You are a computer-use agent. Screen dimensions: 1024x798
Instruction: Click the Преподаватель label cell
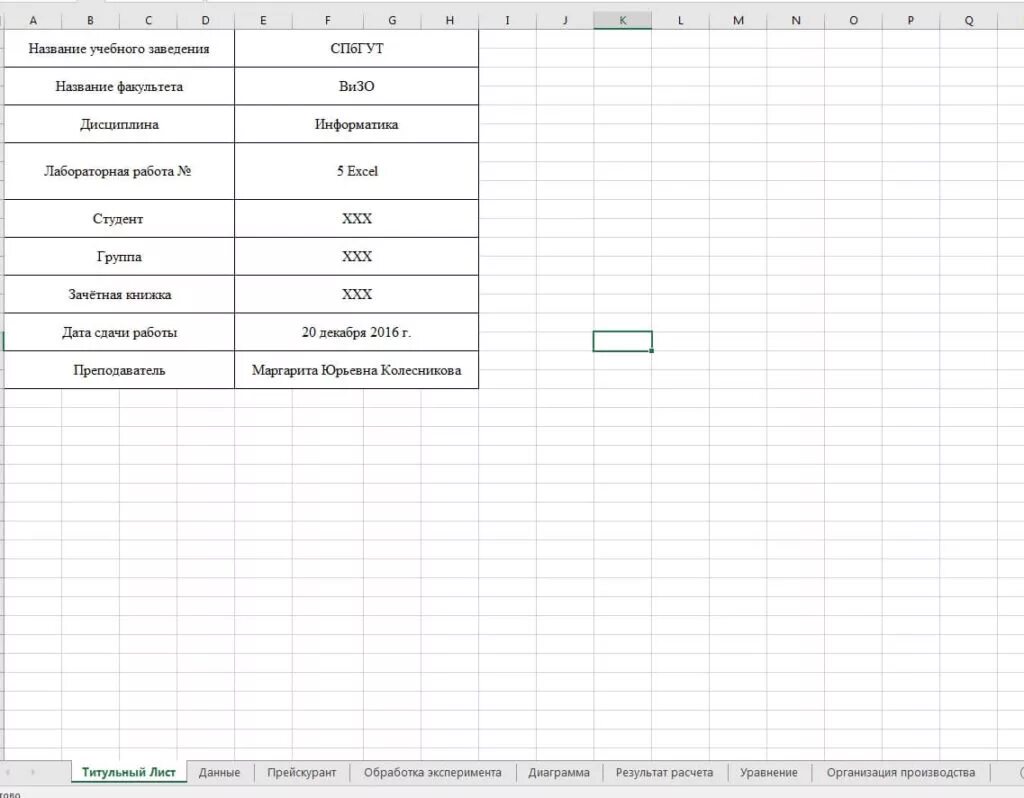(119, 370)
